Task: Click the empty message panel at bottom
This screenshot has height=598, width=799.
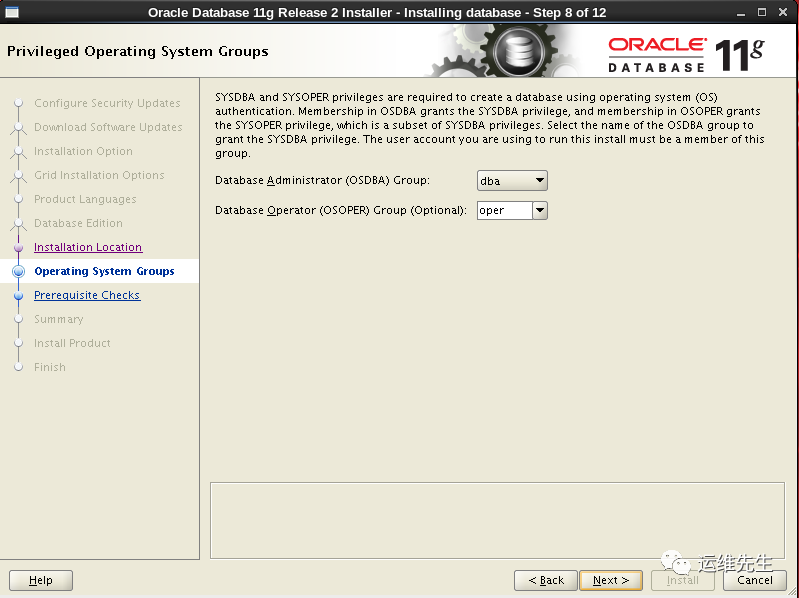Action: click(x=497, y=520)
